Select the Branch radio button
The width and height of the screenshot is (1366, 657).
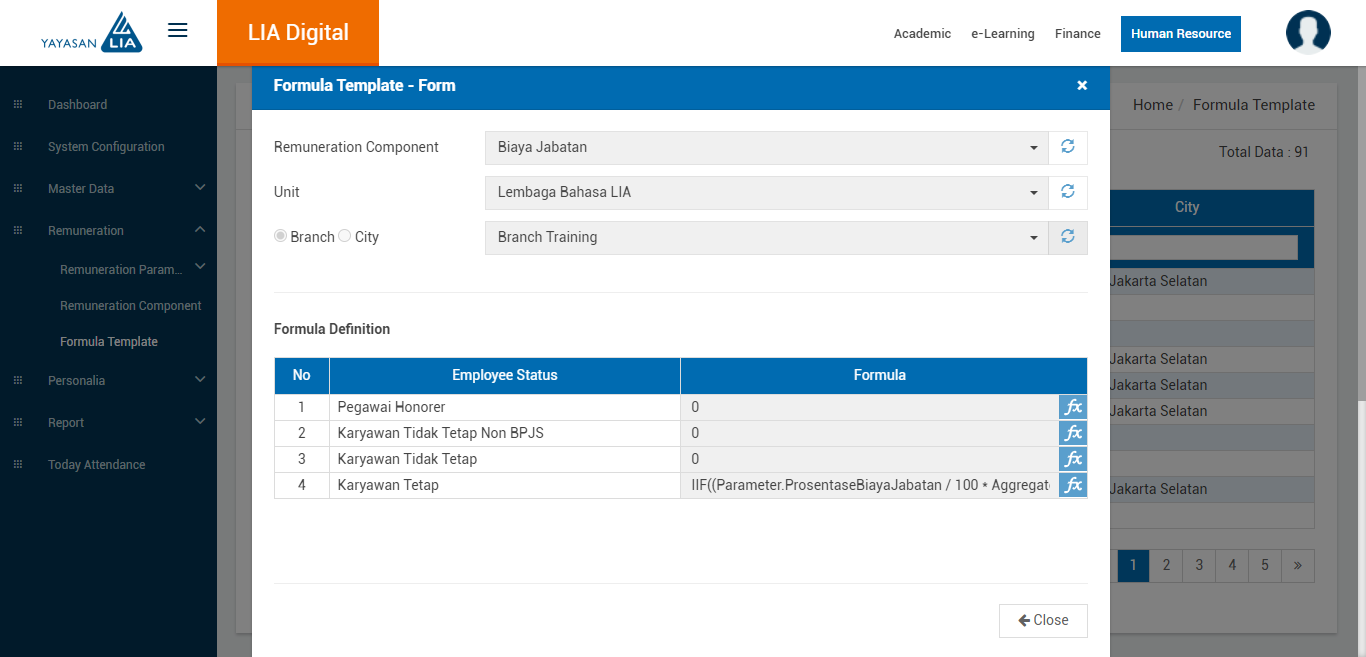click(281, 237)
